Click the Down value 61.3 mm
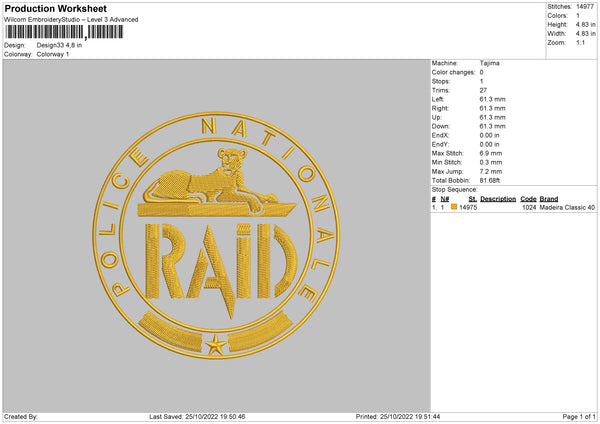600x424 pixels. click(492, 126)
